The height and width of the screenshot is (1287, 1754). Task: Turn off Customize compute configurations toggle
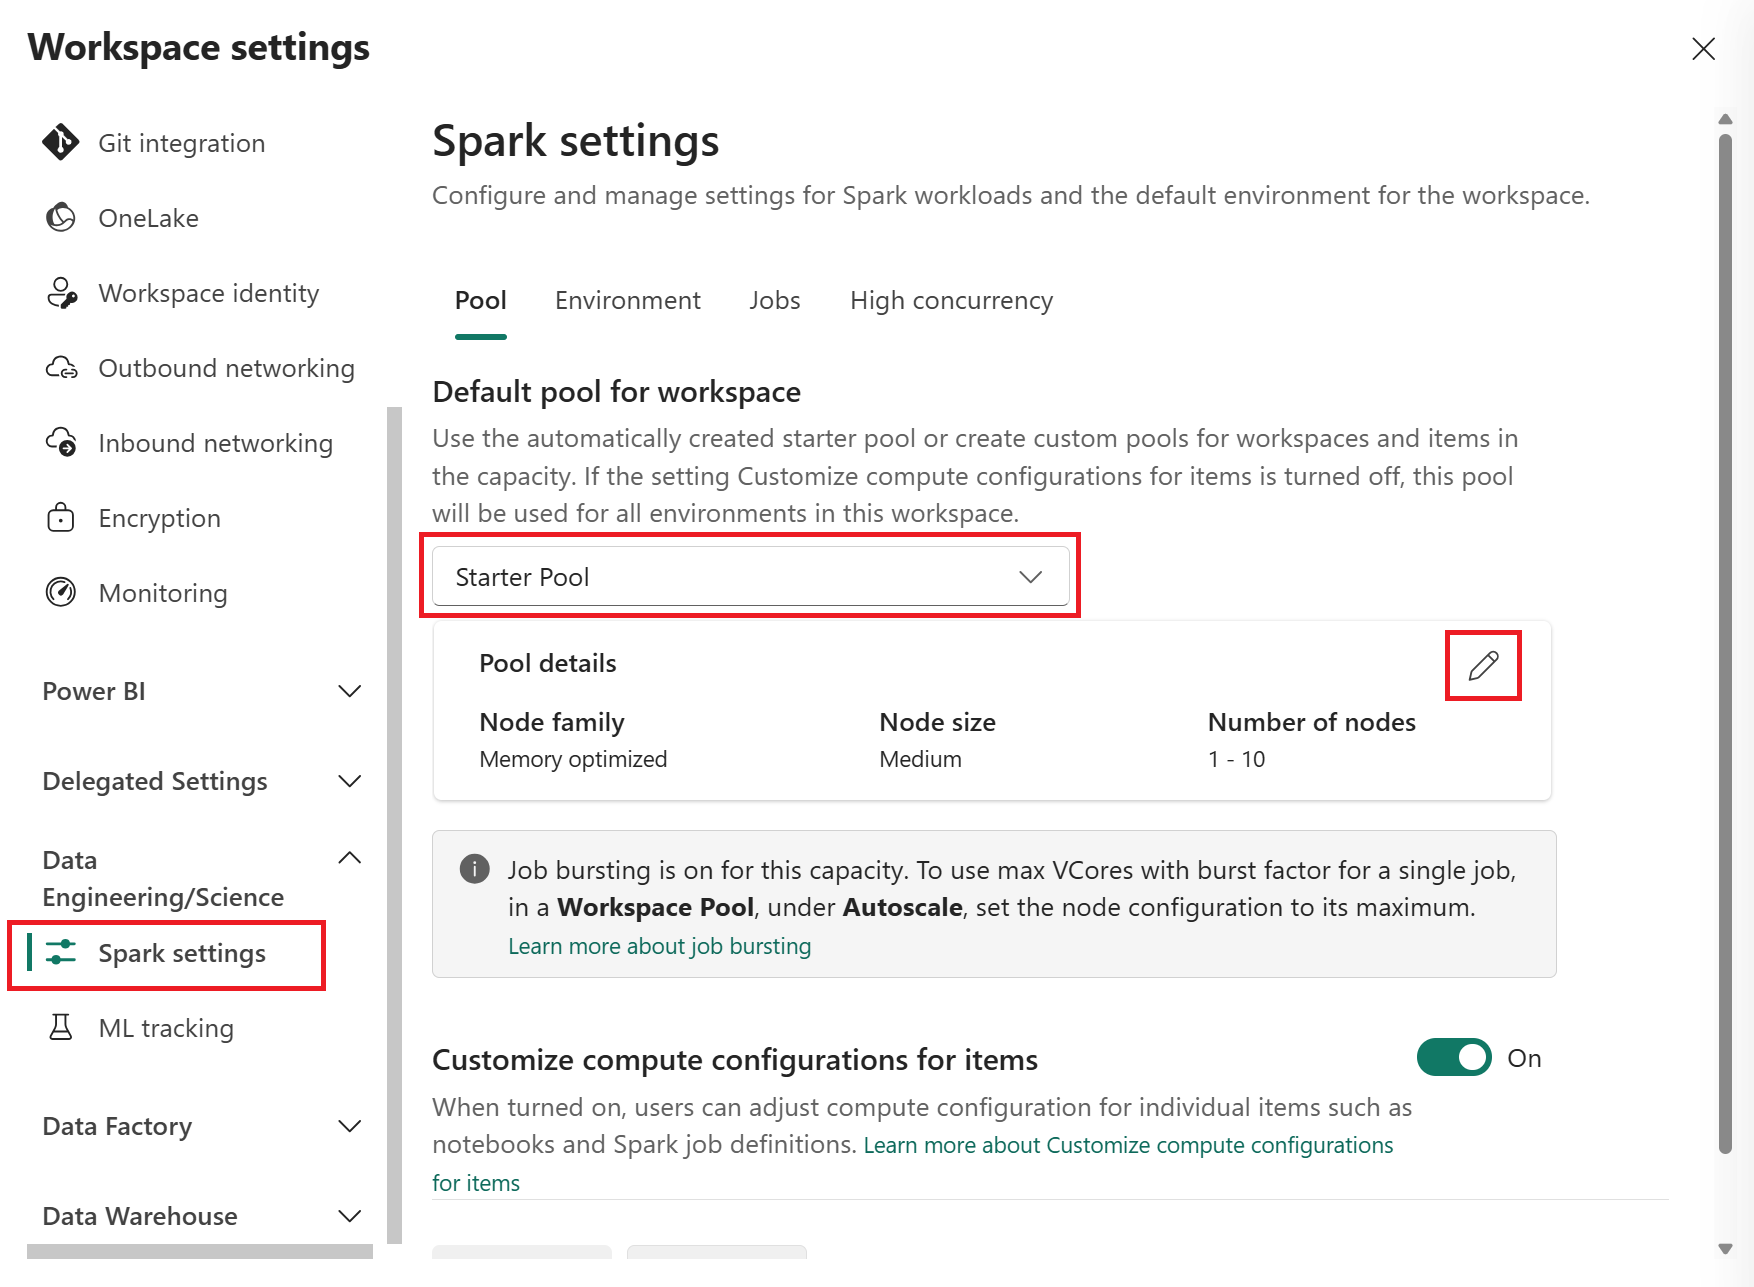pos(1454,1058)
